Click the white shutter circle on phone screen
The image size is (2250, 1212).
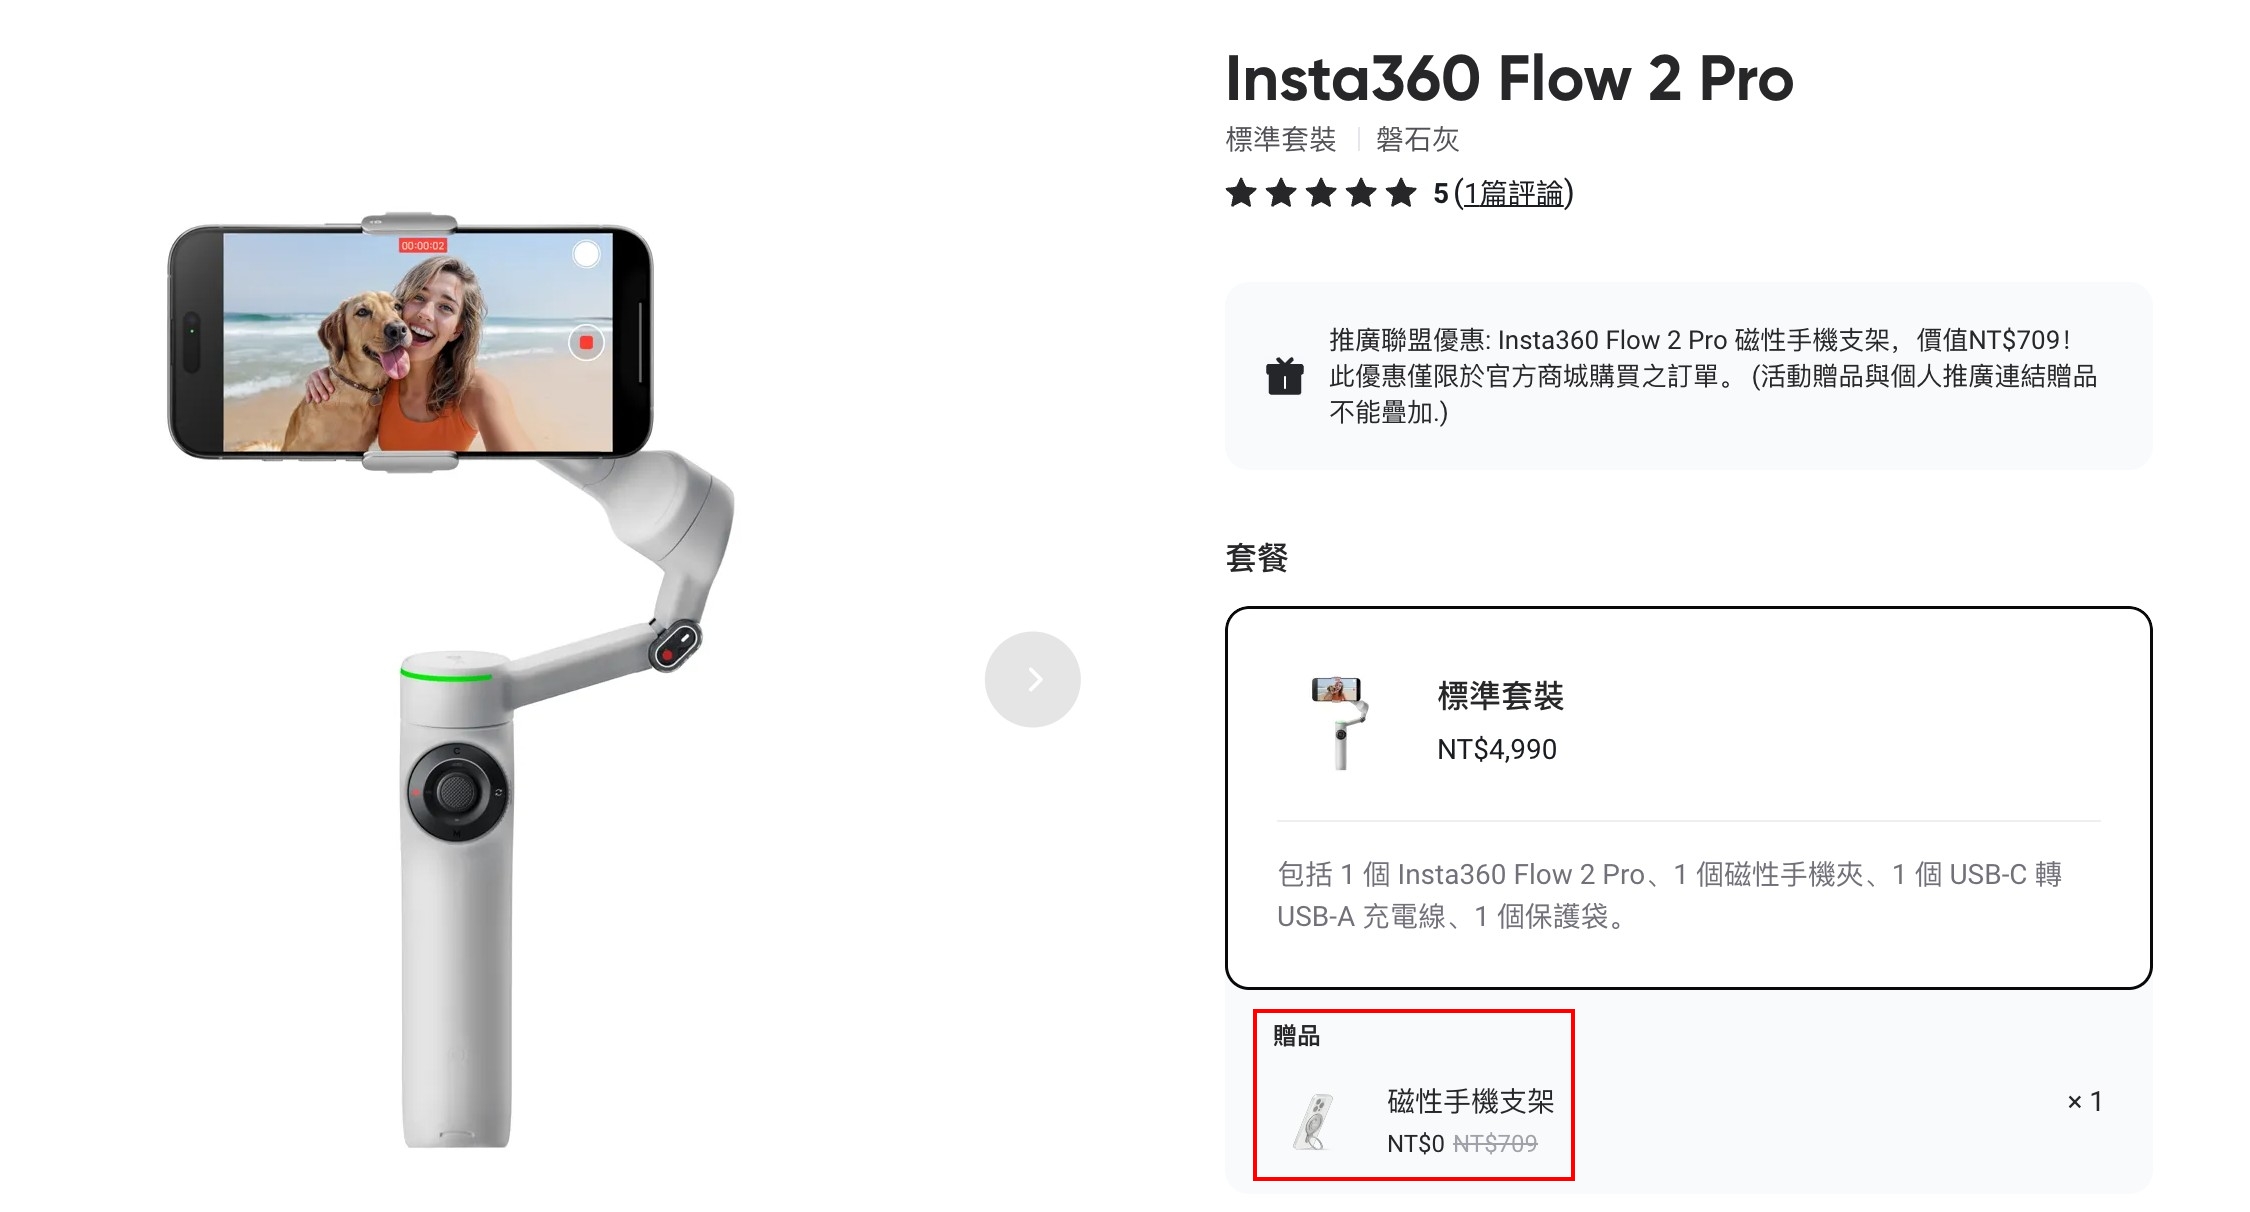[x=586, y=254]
